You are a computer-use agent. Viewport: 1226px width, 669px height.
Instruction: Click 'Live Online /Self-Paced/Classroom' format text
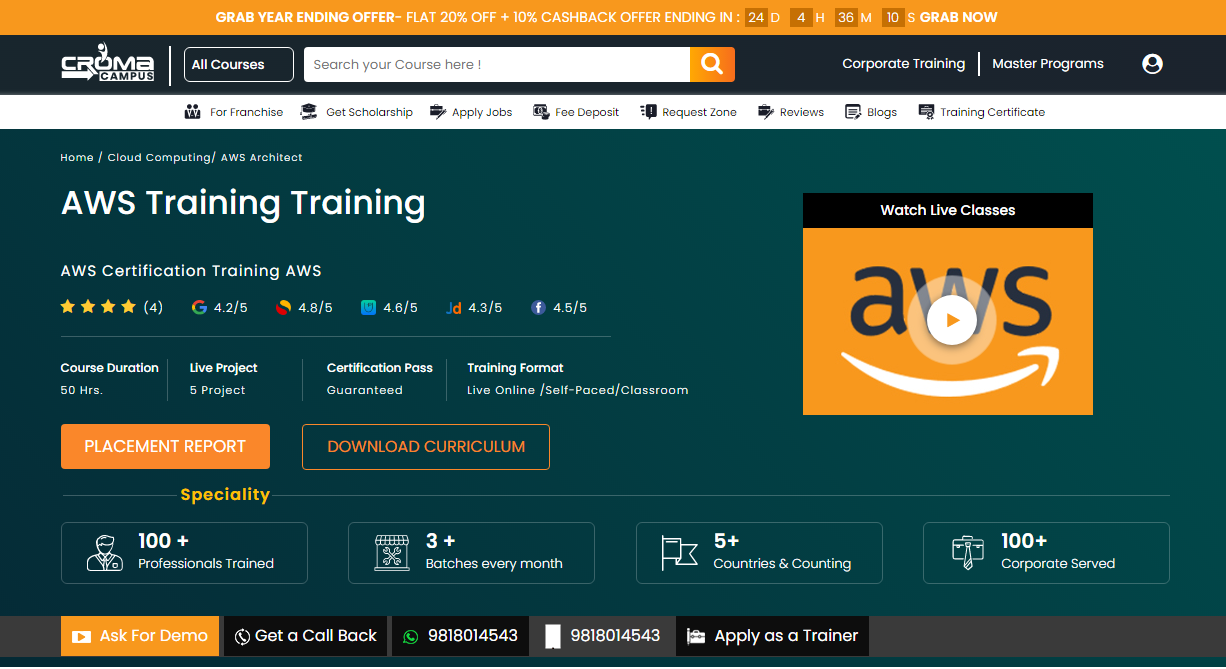click(578, 390)
